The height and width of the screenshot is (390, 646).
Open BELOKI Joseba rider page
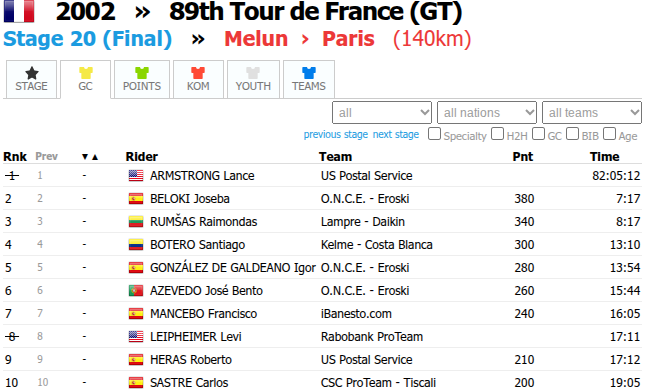click(x=190, y=199)
